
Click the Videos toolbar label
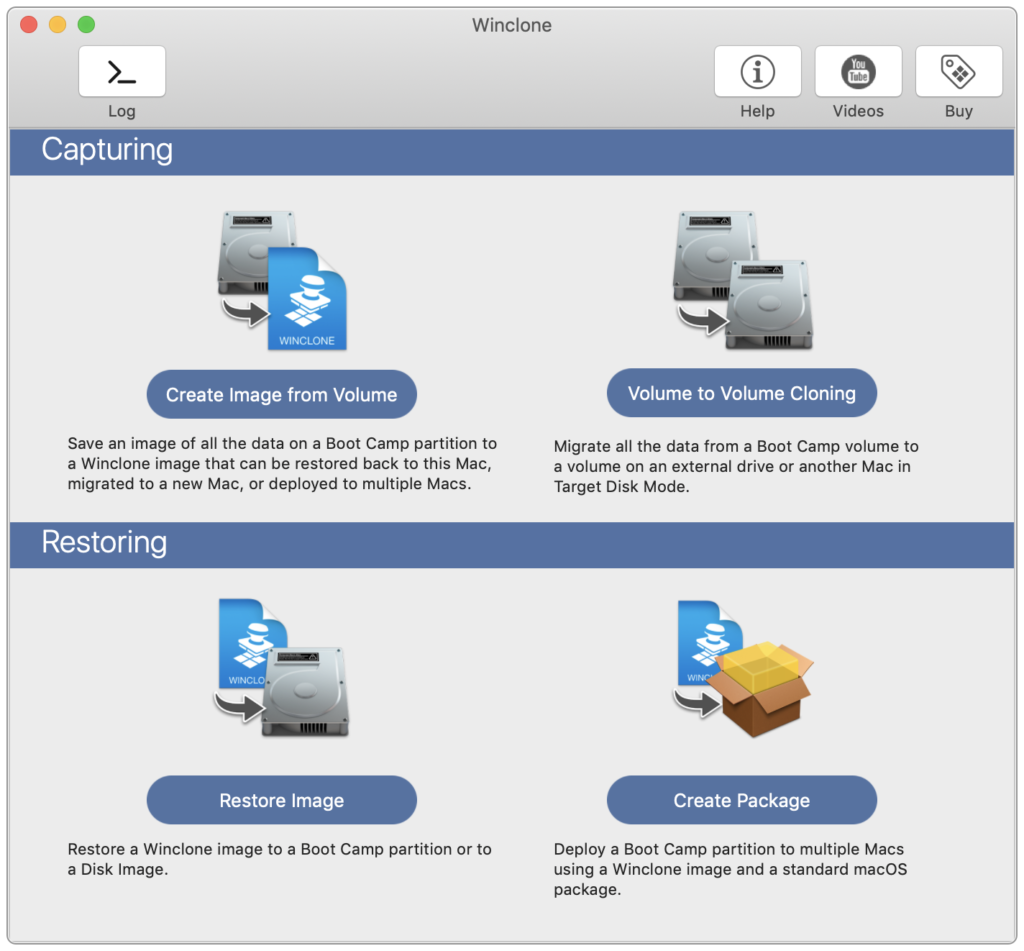[857, 111]
